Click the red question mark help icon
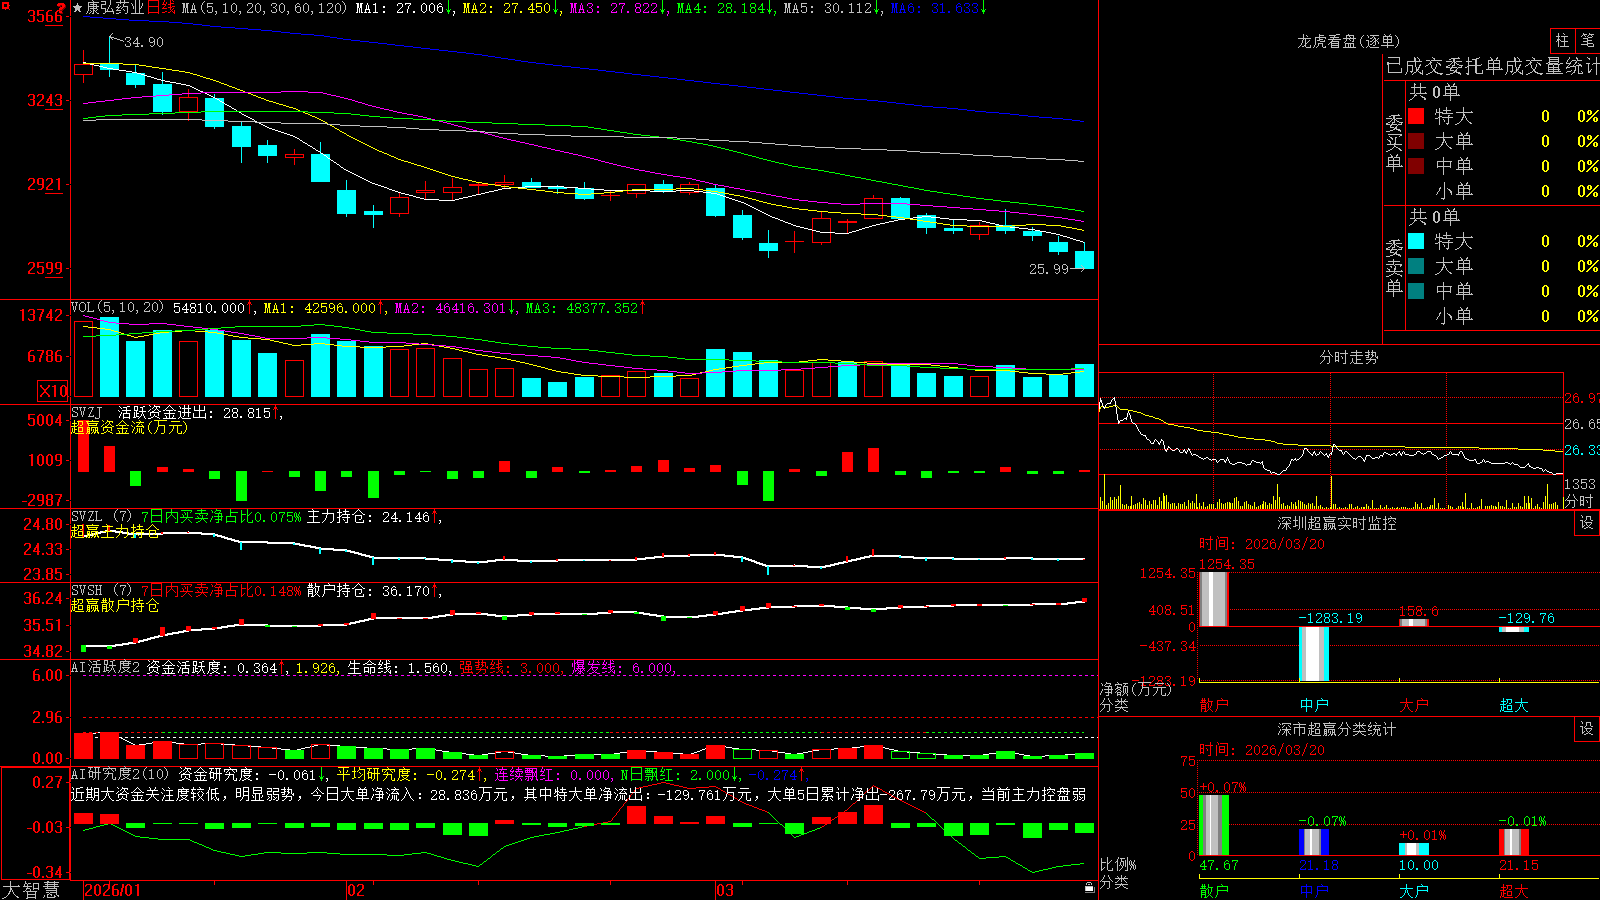This screenshot has width=1600, height=900. (62, 8)
